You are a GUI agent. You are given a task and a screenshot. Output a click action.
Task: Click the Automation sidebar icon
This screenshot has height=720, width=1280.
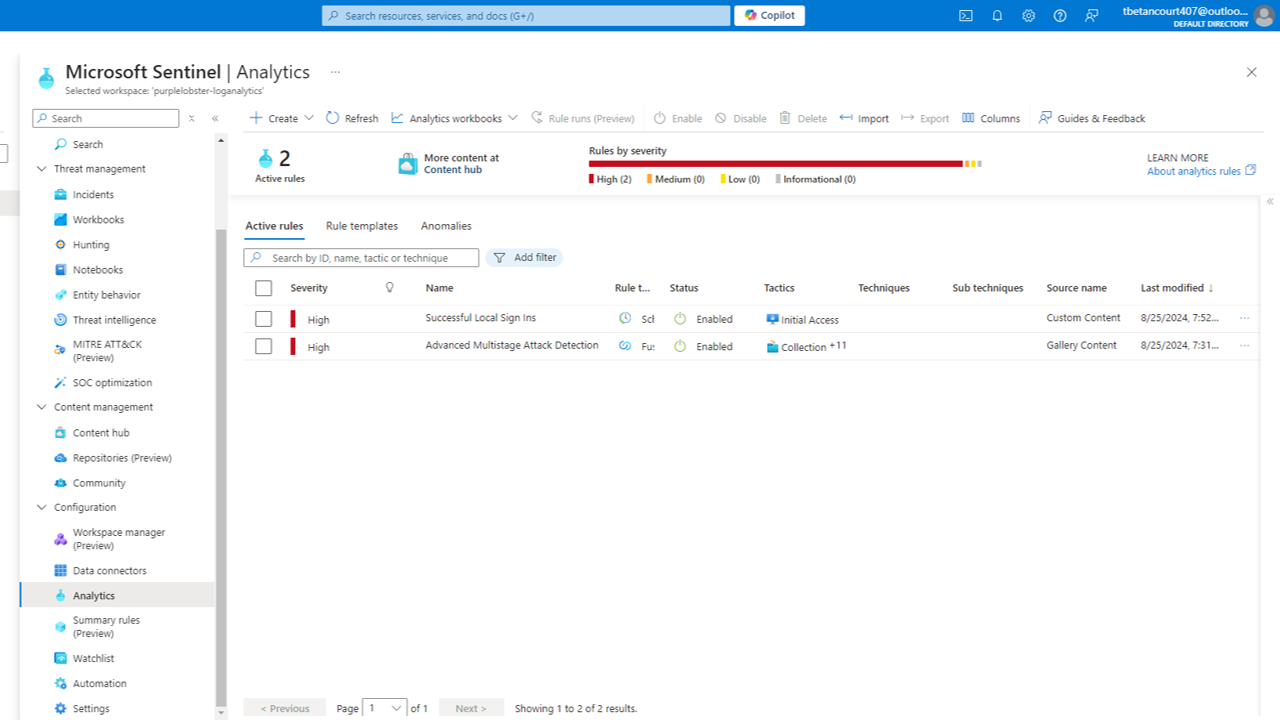click(x=61, y=683)
